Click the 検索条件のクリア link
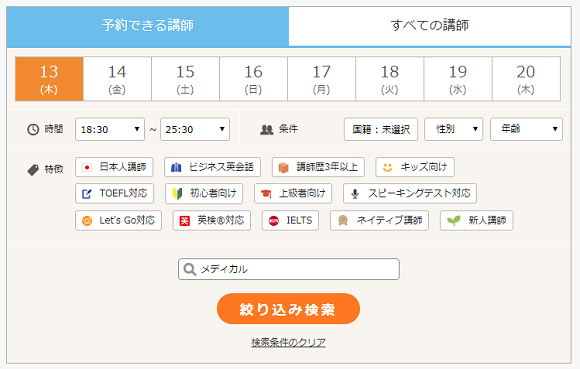 click(x=289, y=342)
